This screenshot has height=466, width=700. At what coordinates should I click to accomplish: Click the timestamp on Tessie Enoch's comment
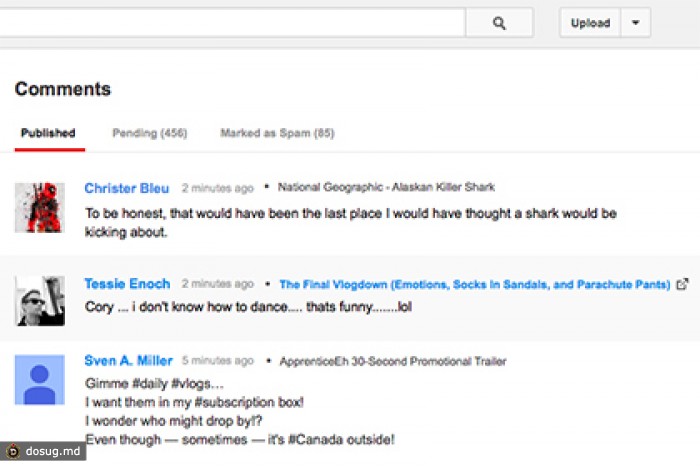218,285
